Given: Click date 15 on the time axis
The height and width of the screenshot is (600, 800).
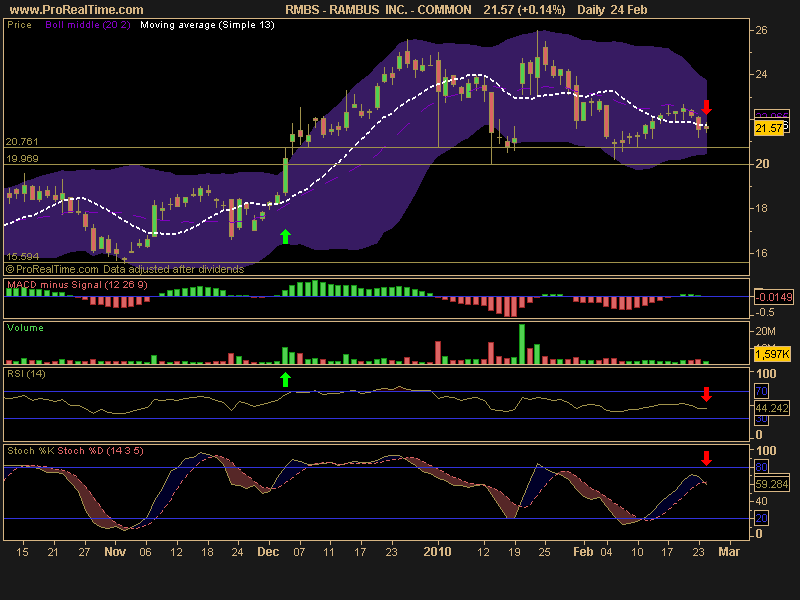Looking at the screenshot, I should [22, 552].
